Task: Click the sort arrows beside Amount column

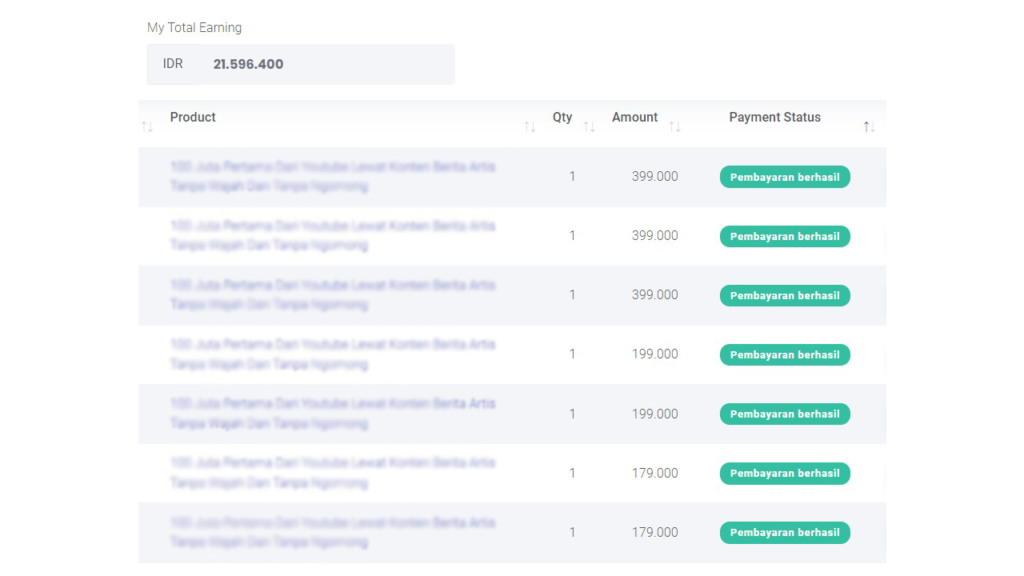Action: tap(675, 127)
